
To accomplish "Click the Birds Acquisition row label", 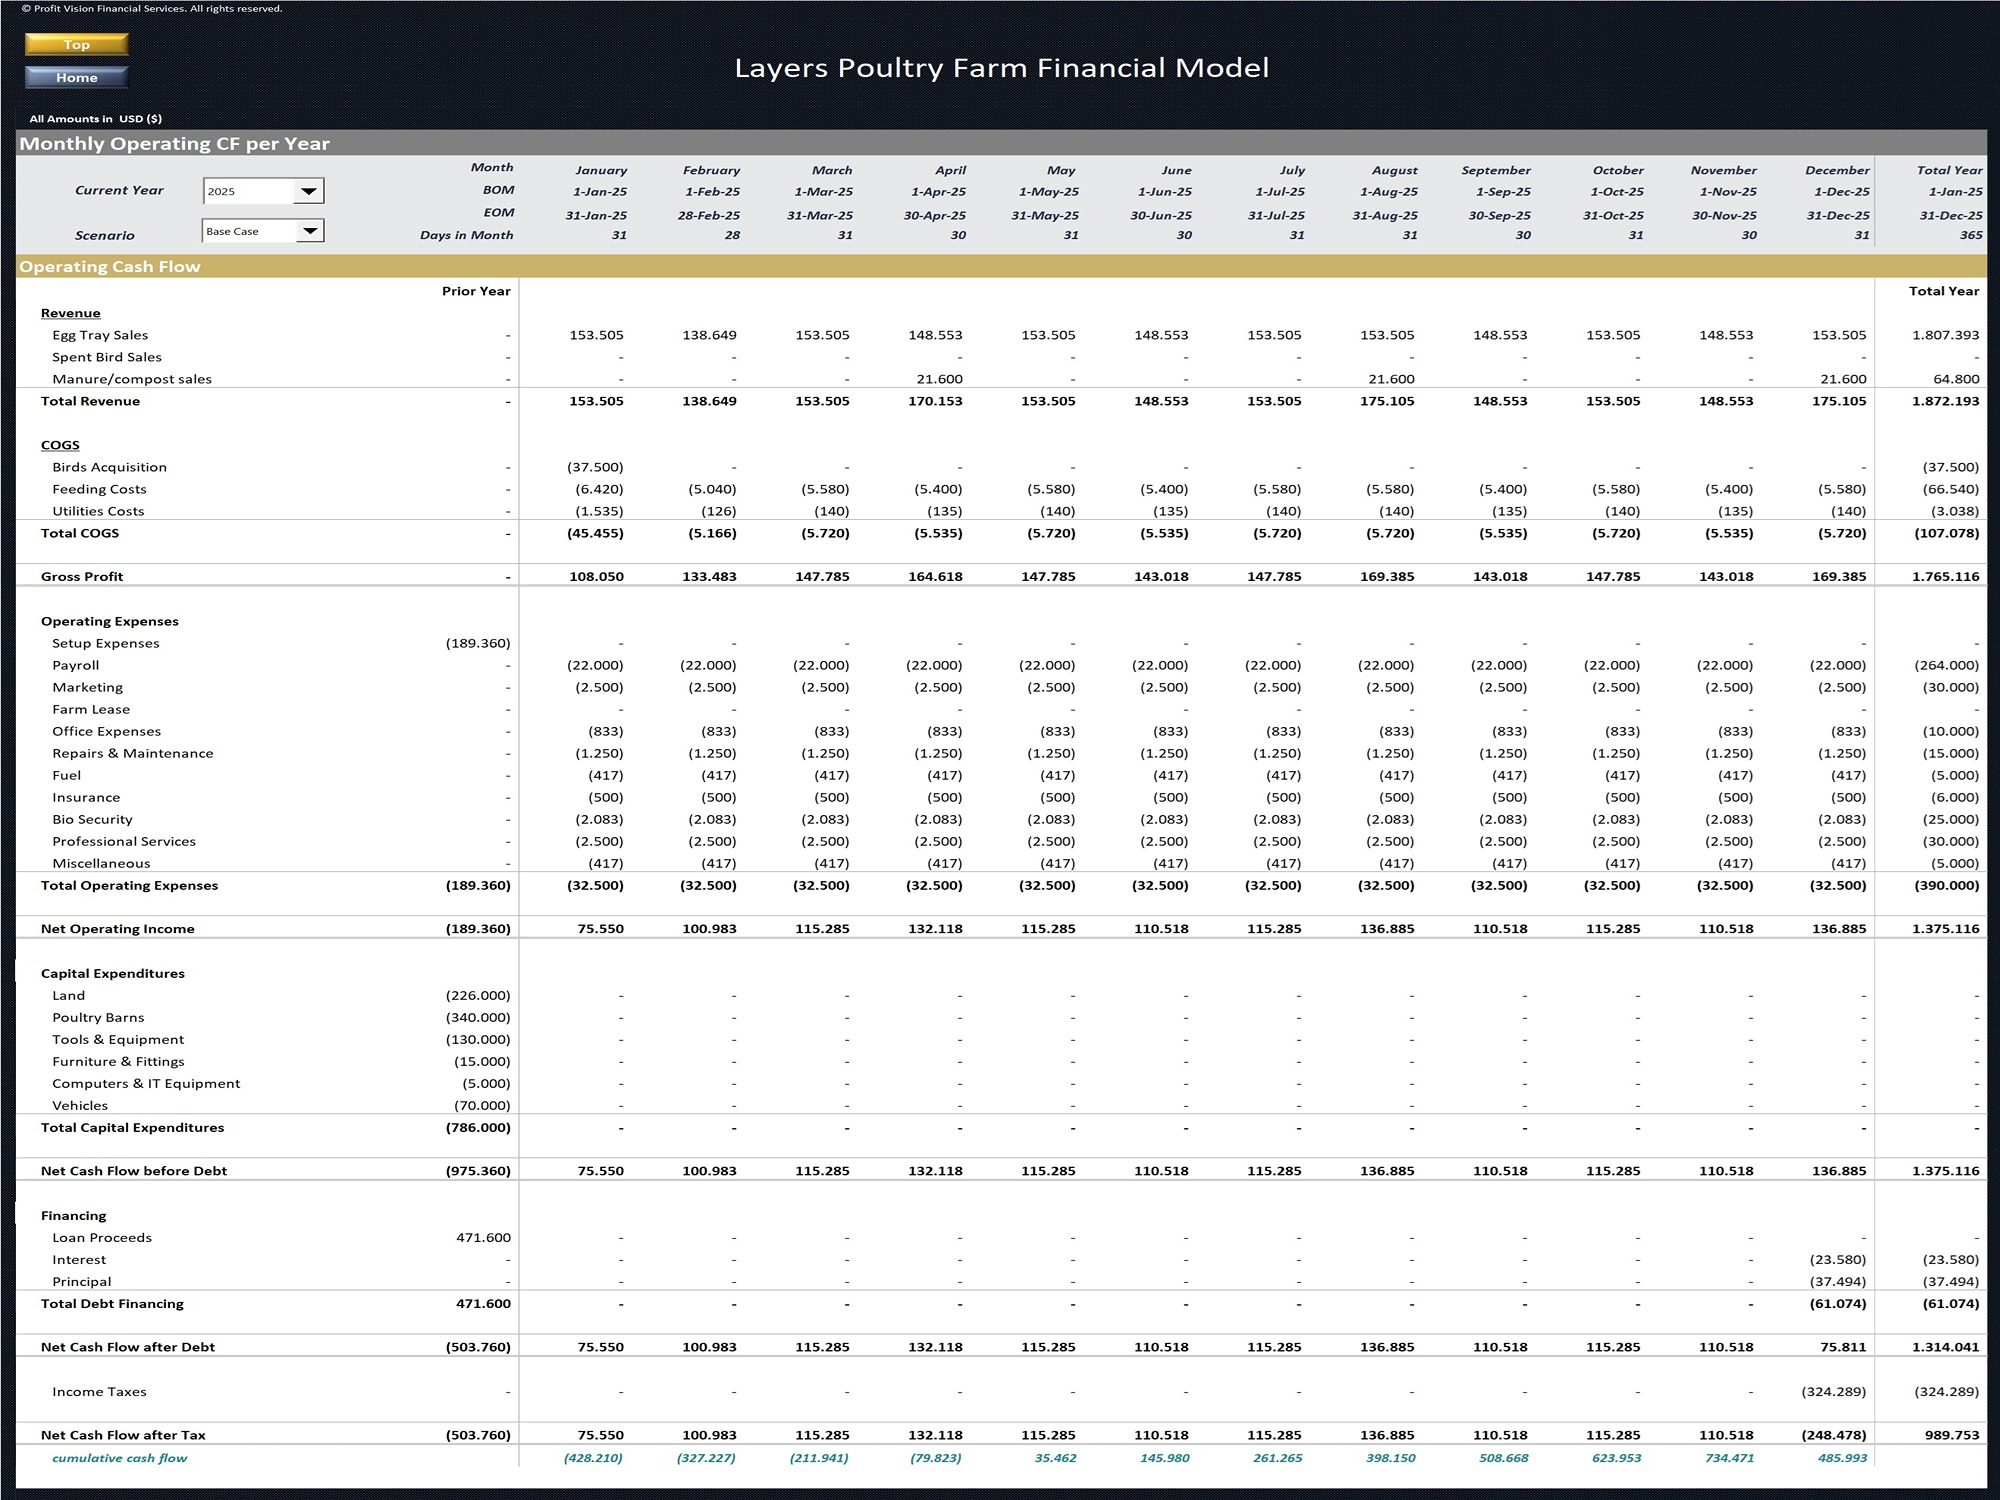I will [109, 467].
